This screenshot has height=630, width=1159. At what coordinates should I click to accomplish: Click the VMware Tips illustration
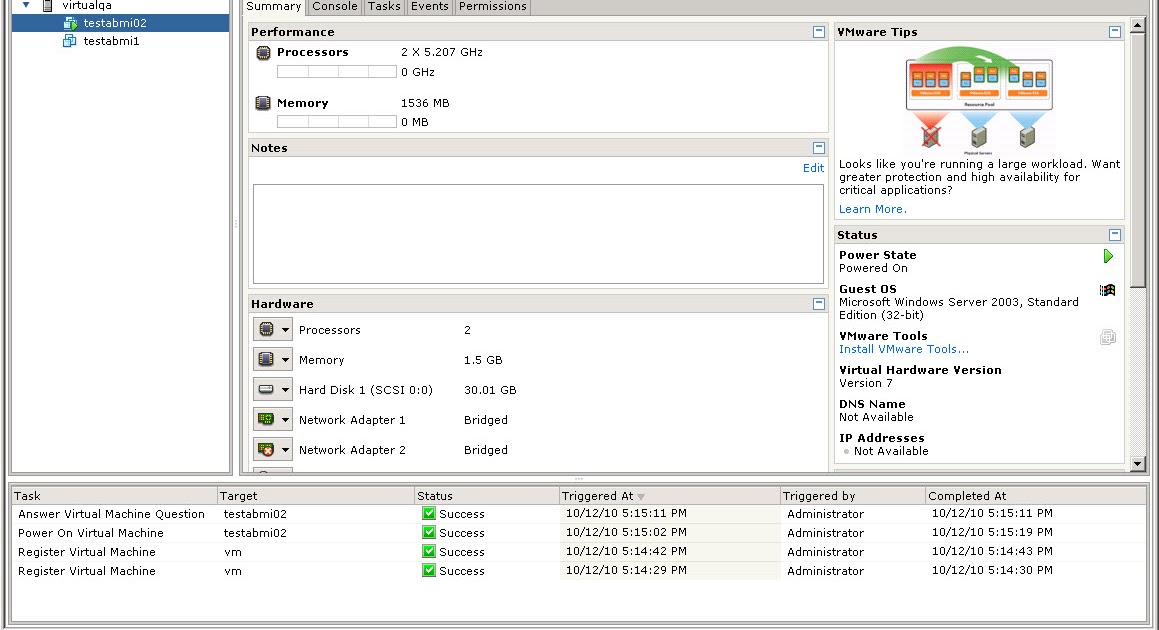(x=979, y=100)
